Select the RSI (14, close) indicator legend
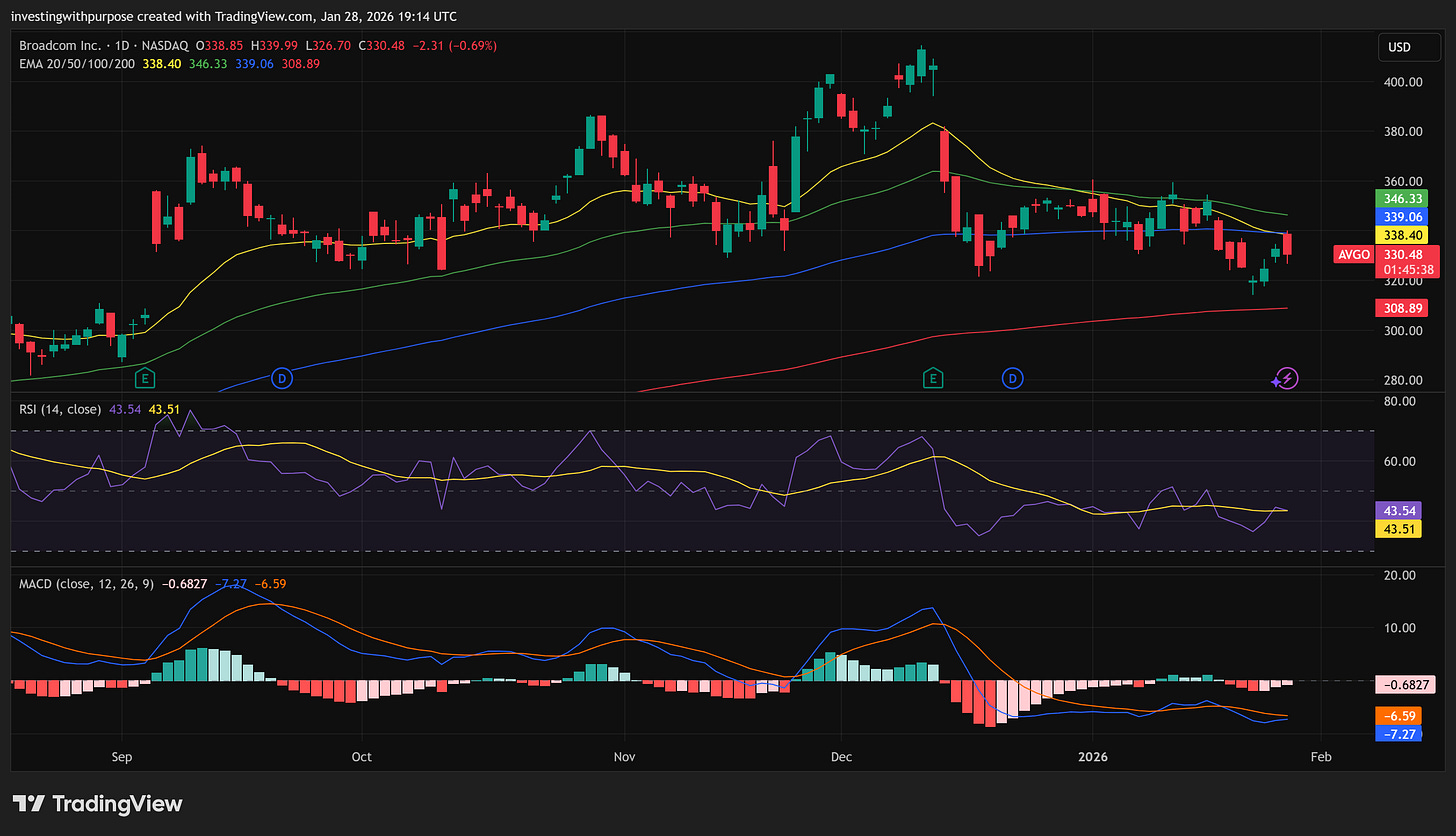The width and height of the screenshot is (1456, 836). coord(60,409)
